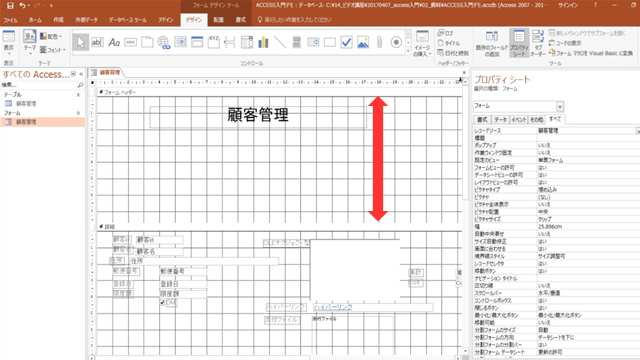
Task: Open the 外部データ ribbon tab
Action: (86, 20)
